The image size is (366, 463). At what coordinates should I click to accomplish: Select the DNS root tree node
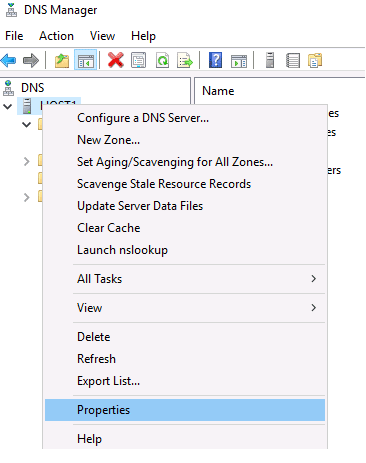pos(32,88)
